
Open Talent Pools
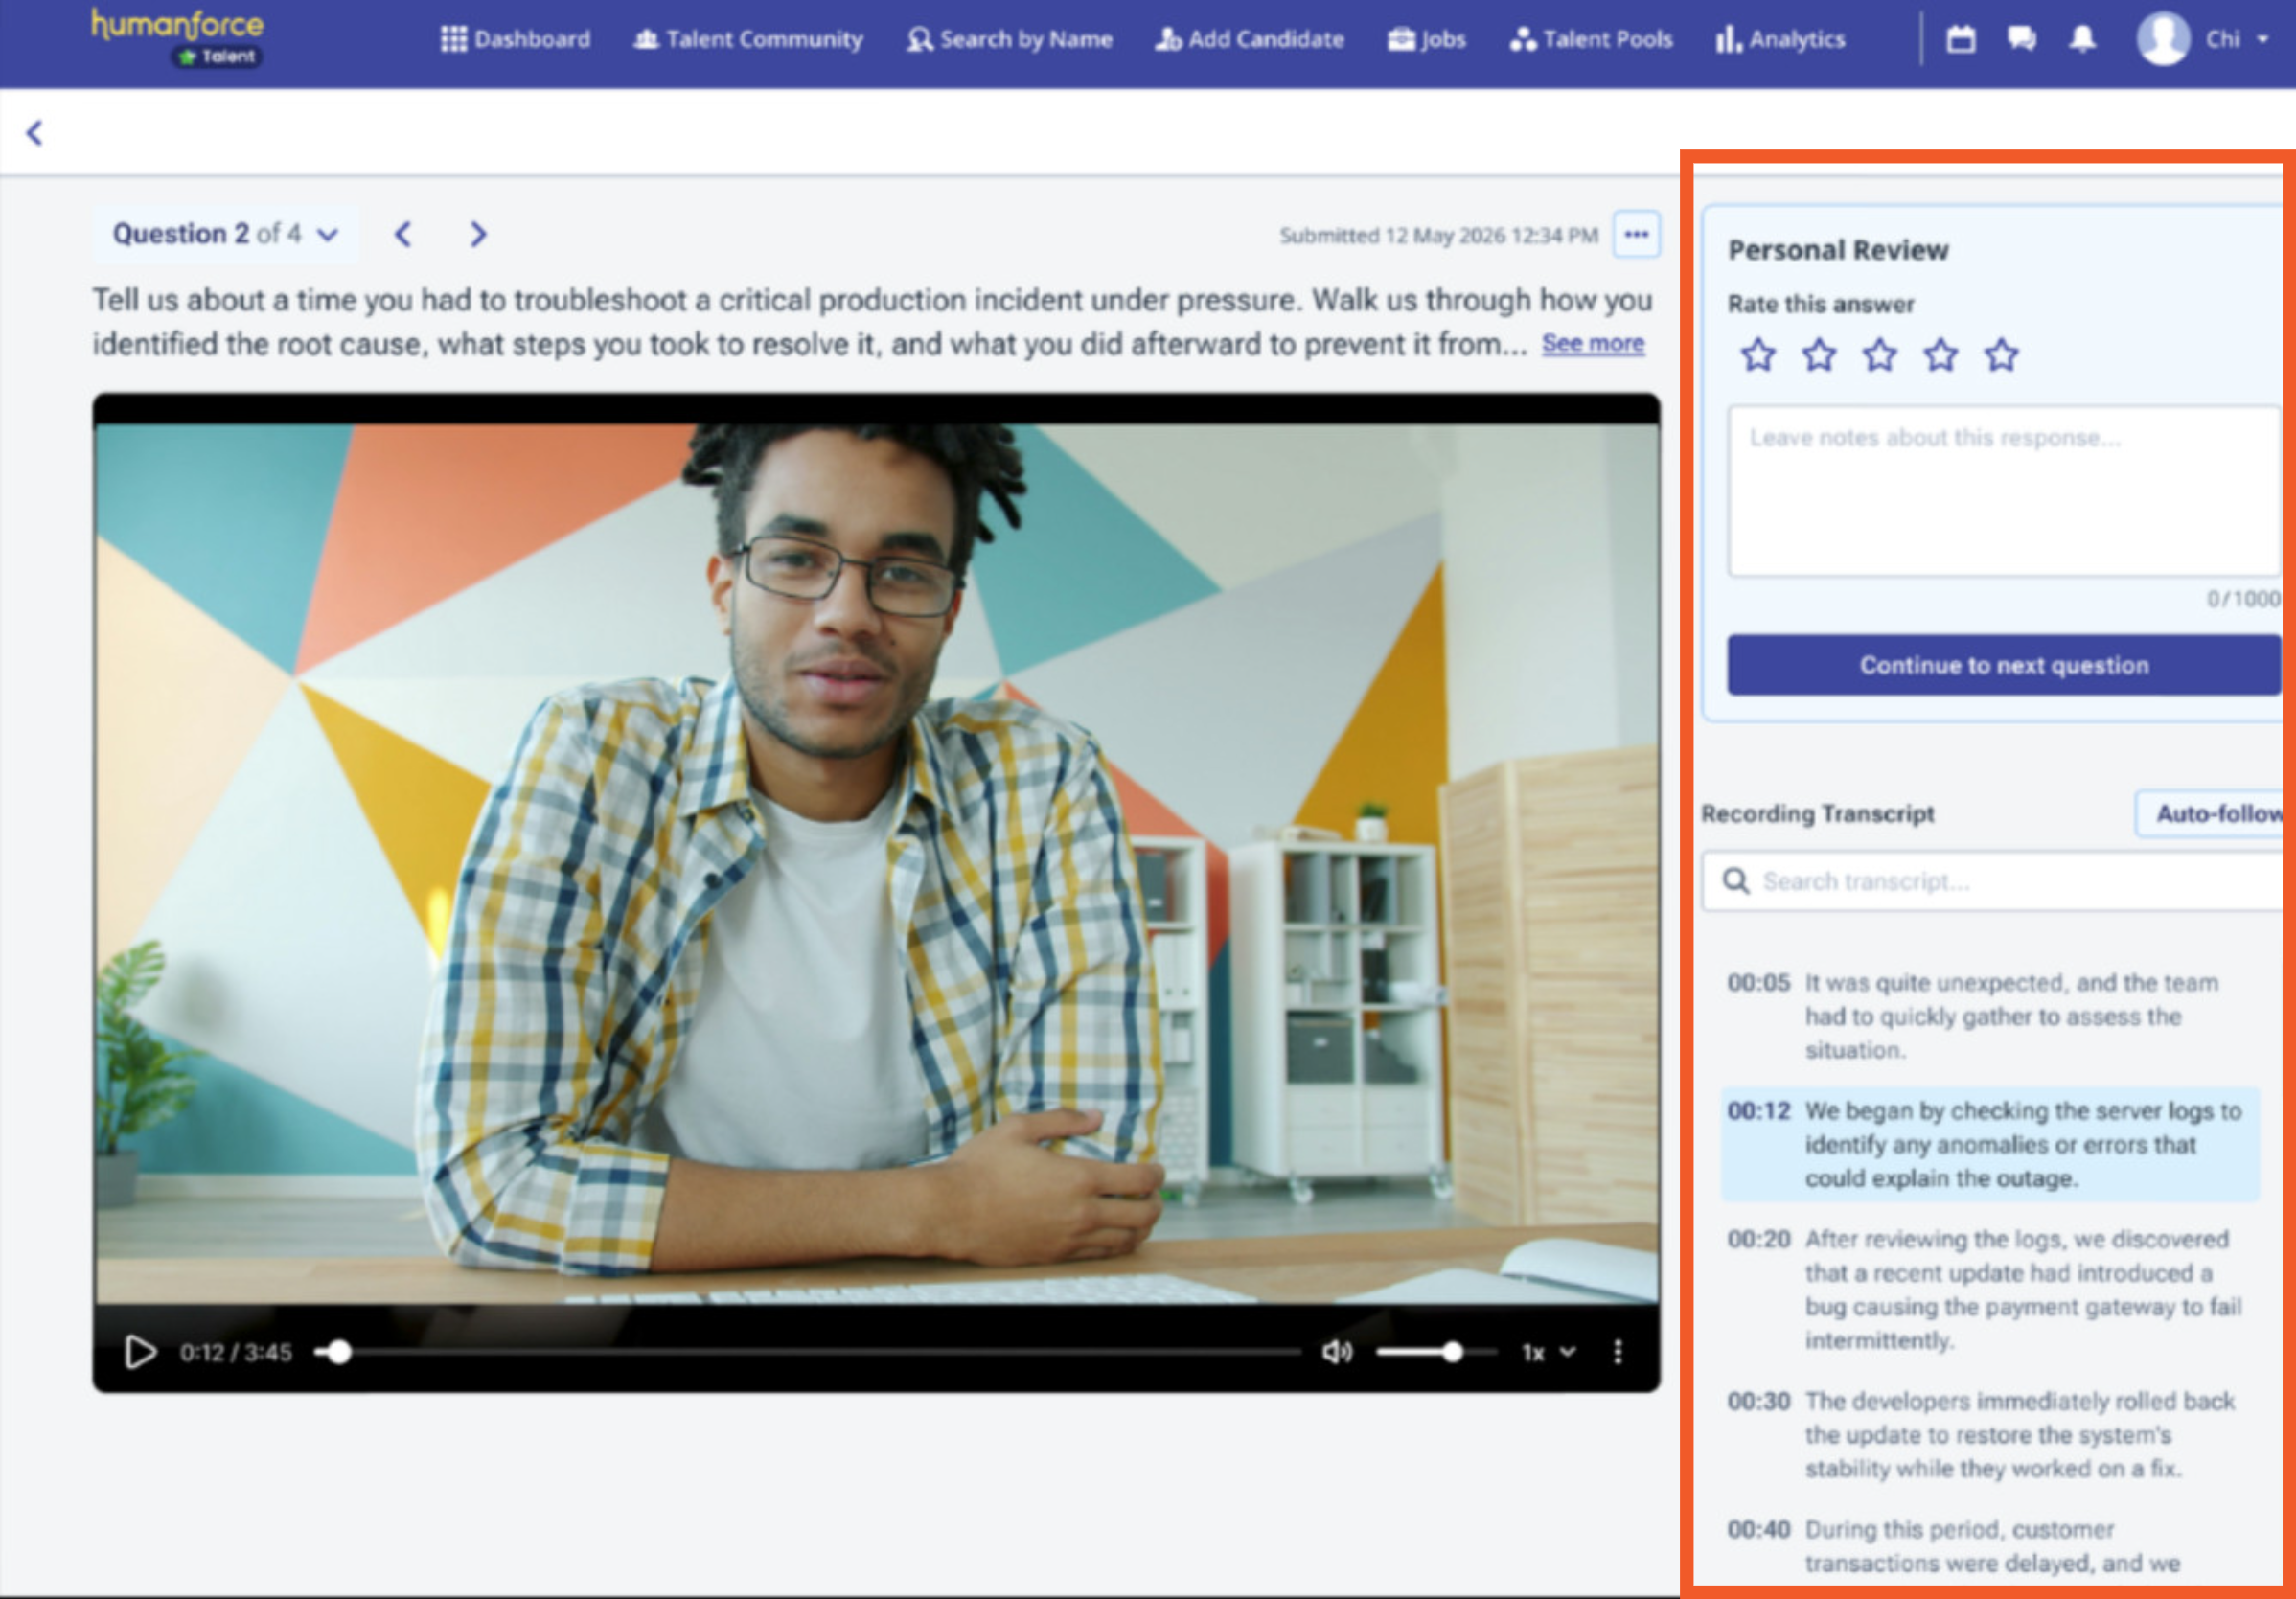(1591, 39)
